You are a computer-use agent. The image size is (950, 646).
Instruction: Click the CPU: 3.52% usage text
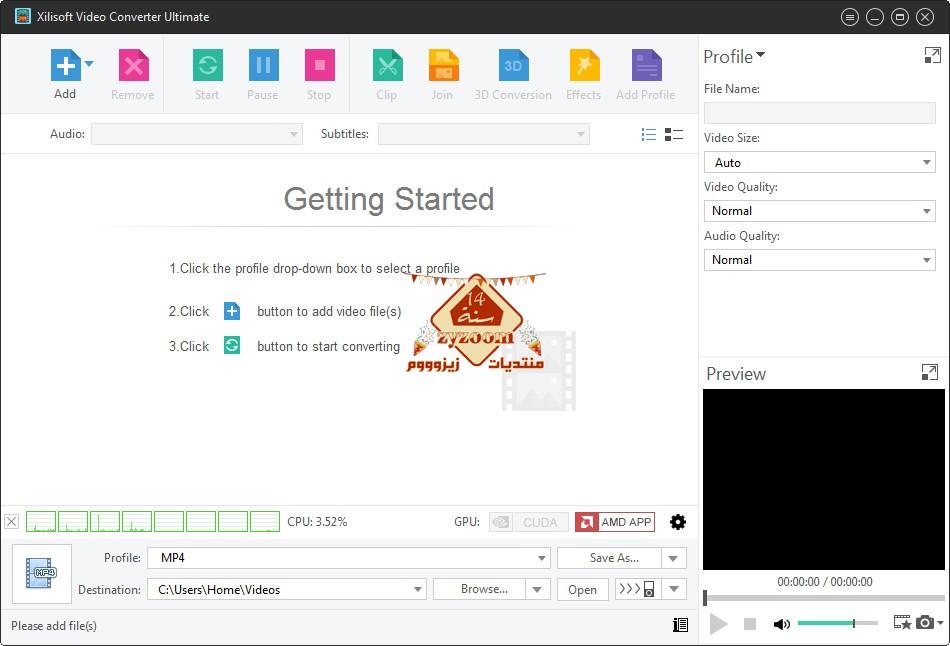(317, 522)
